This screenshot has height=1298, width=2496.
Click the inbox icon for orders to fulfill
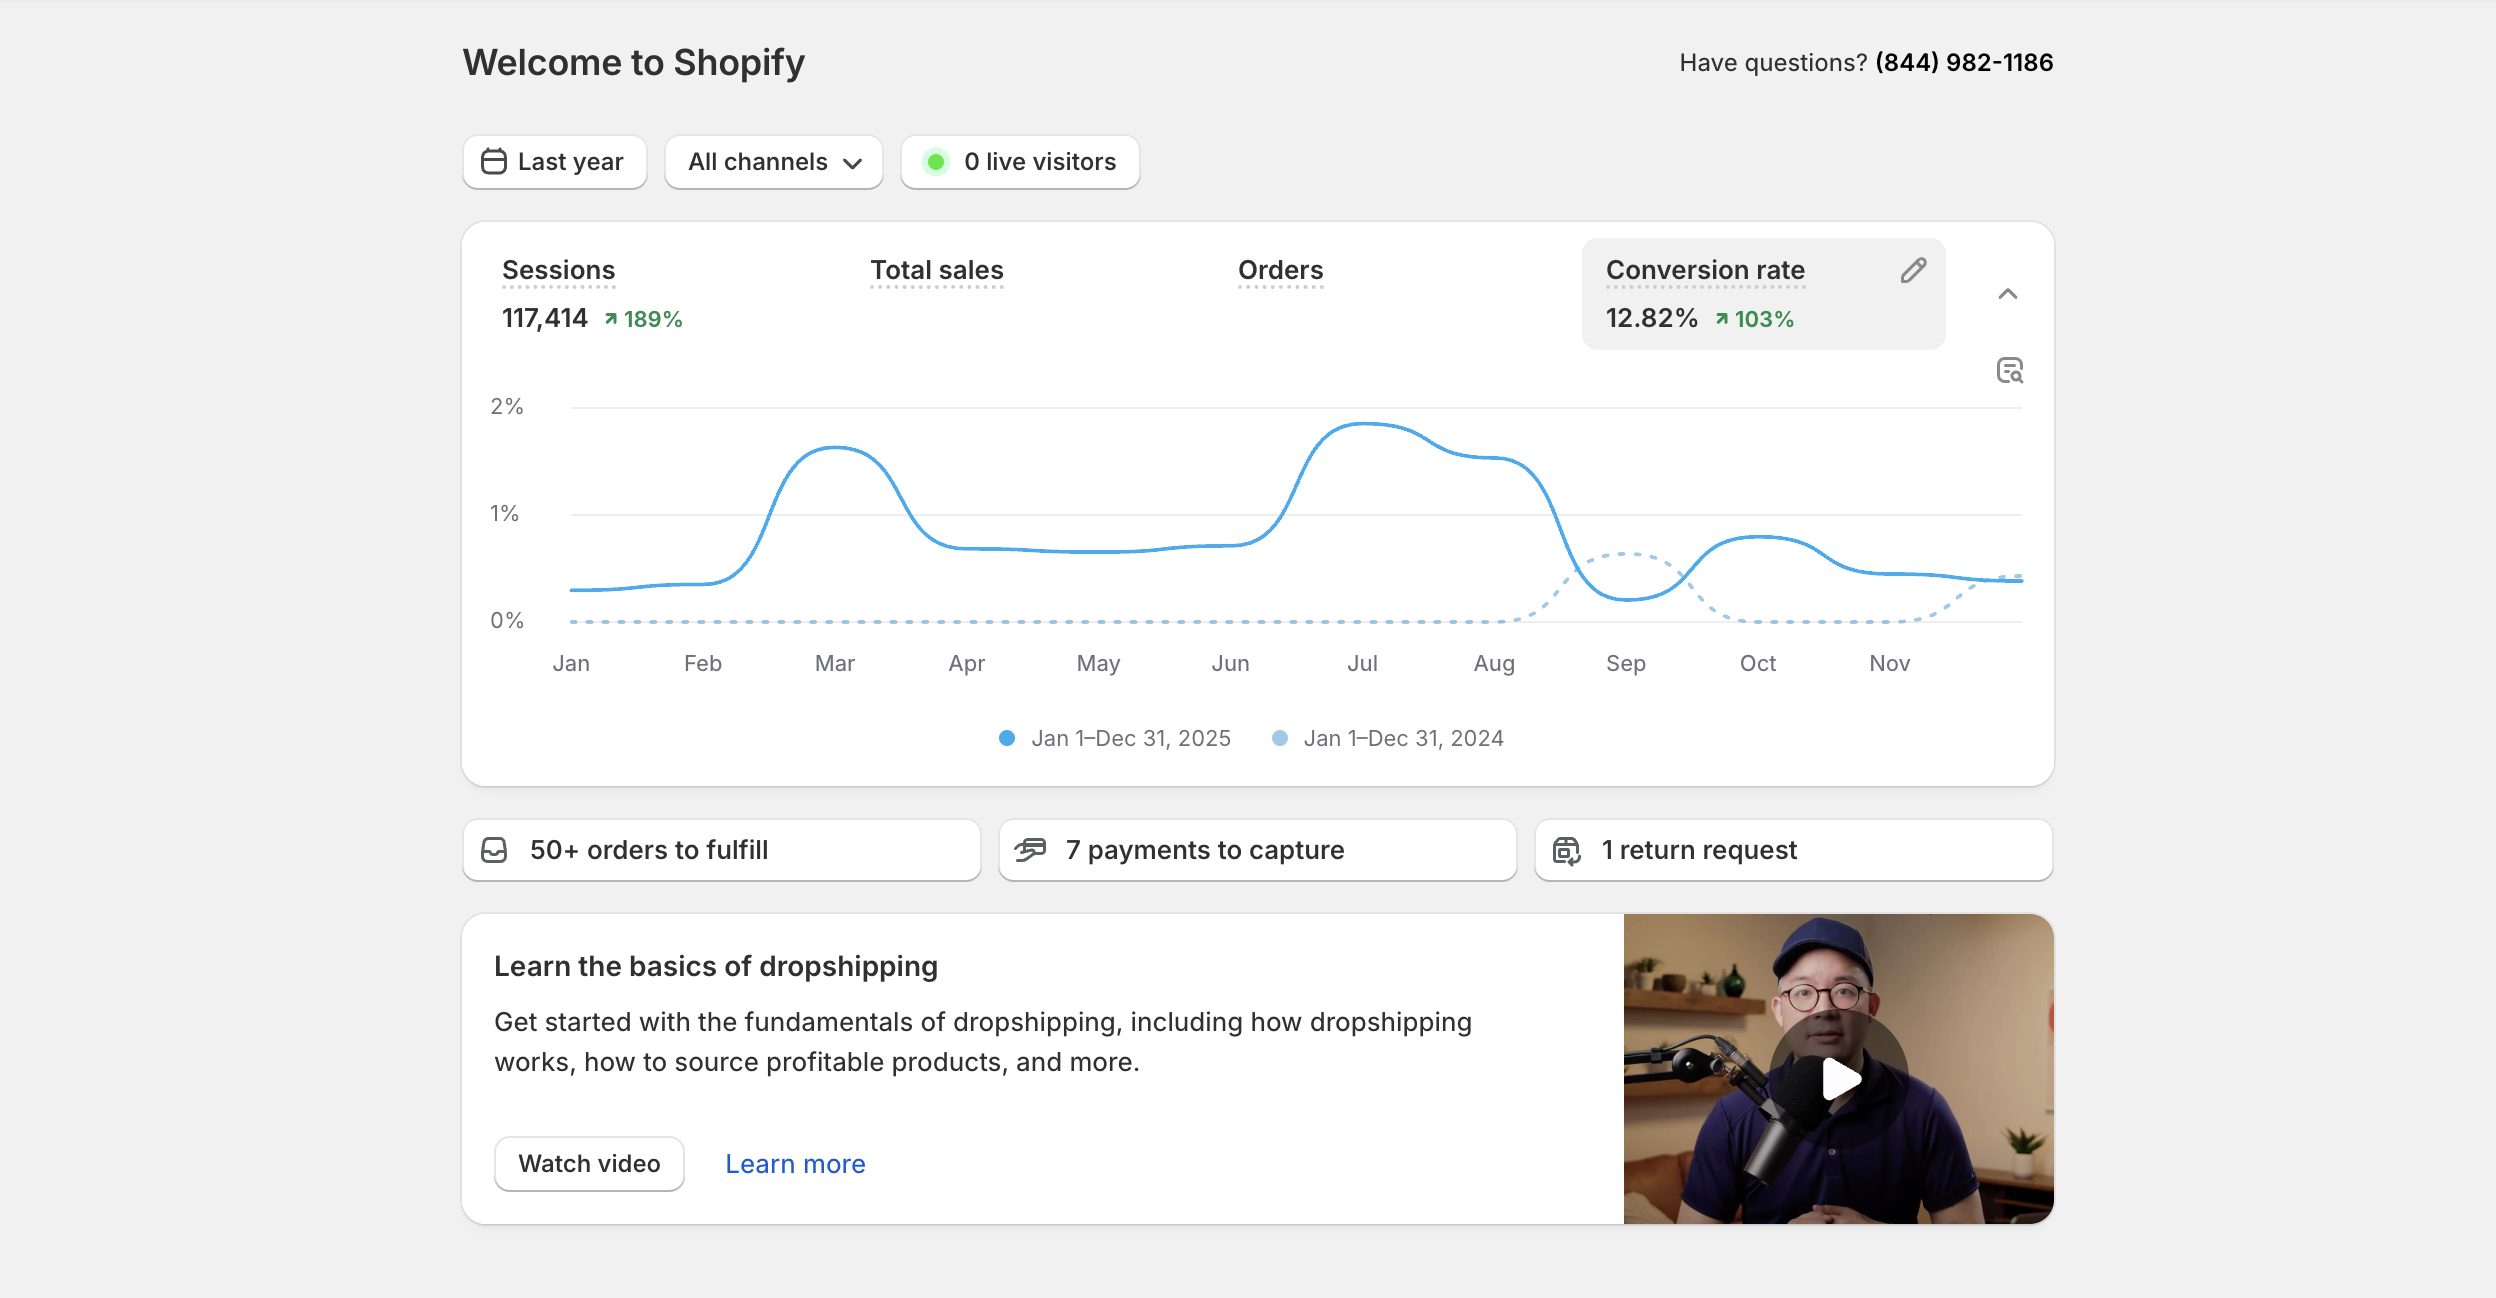(x=495, y=851)
